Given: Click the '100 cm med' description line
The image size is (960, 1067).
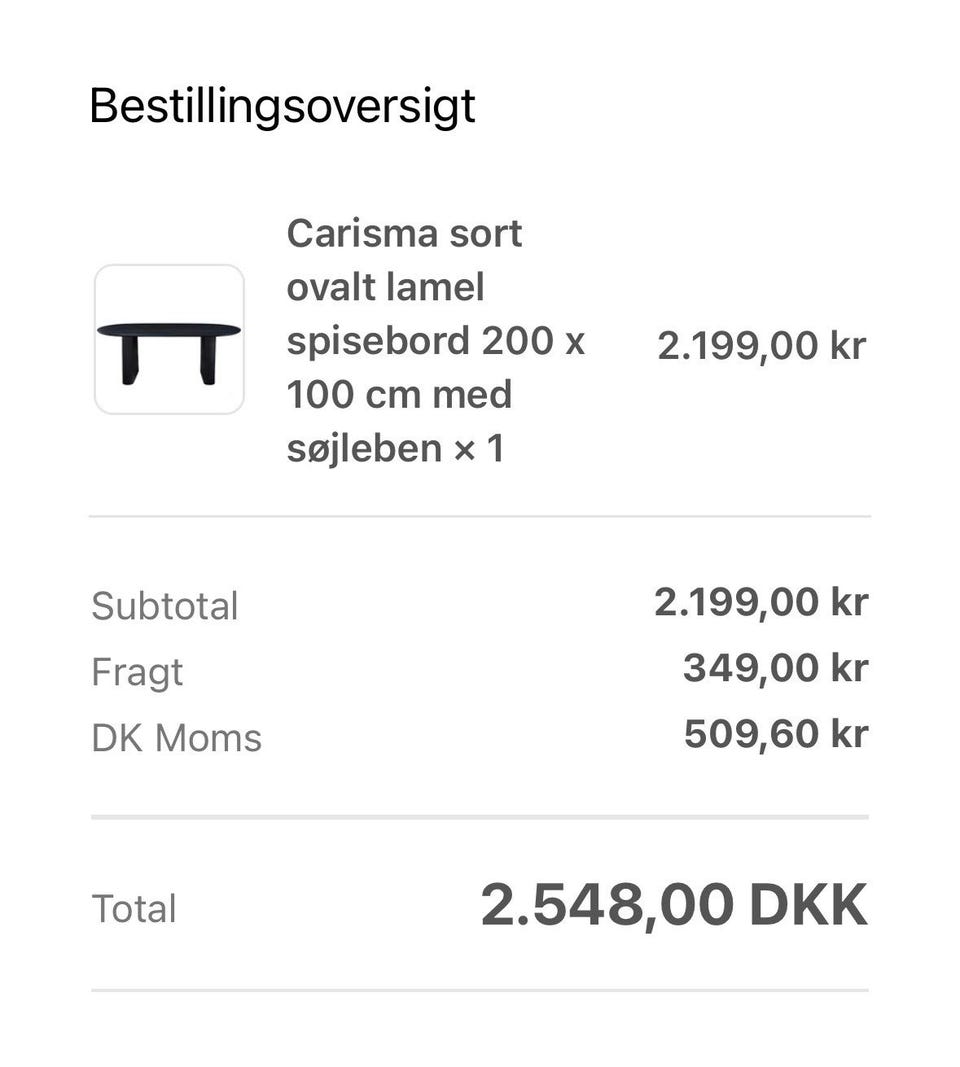Looking at the screenshot, I should [399, 395].
